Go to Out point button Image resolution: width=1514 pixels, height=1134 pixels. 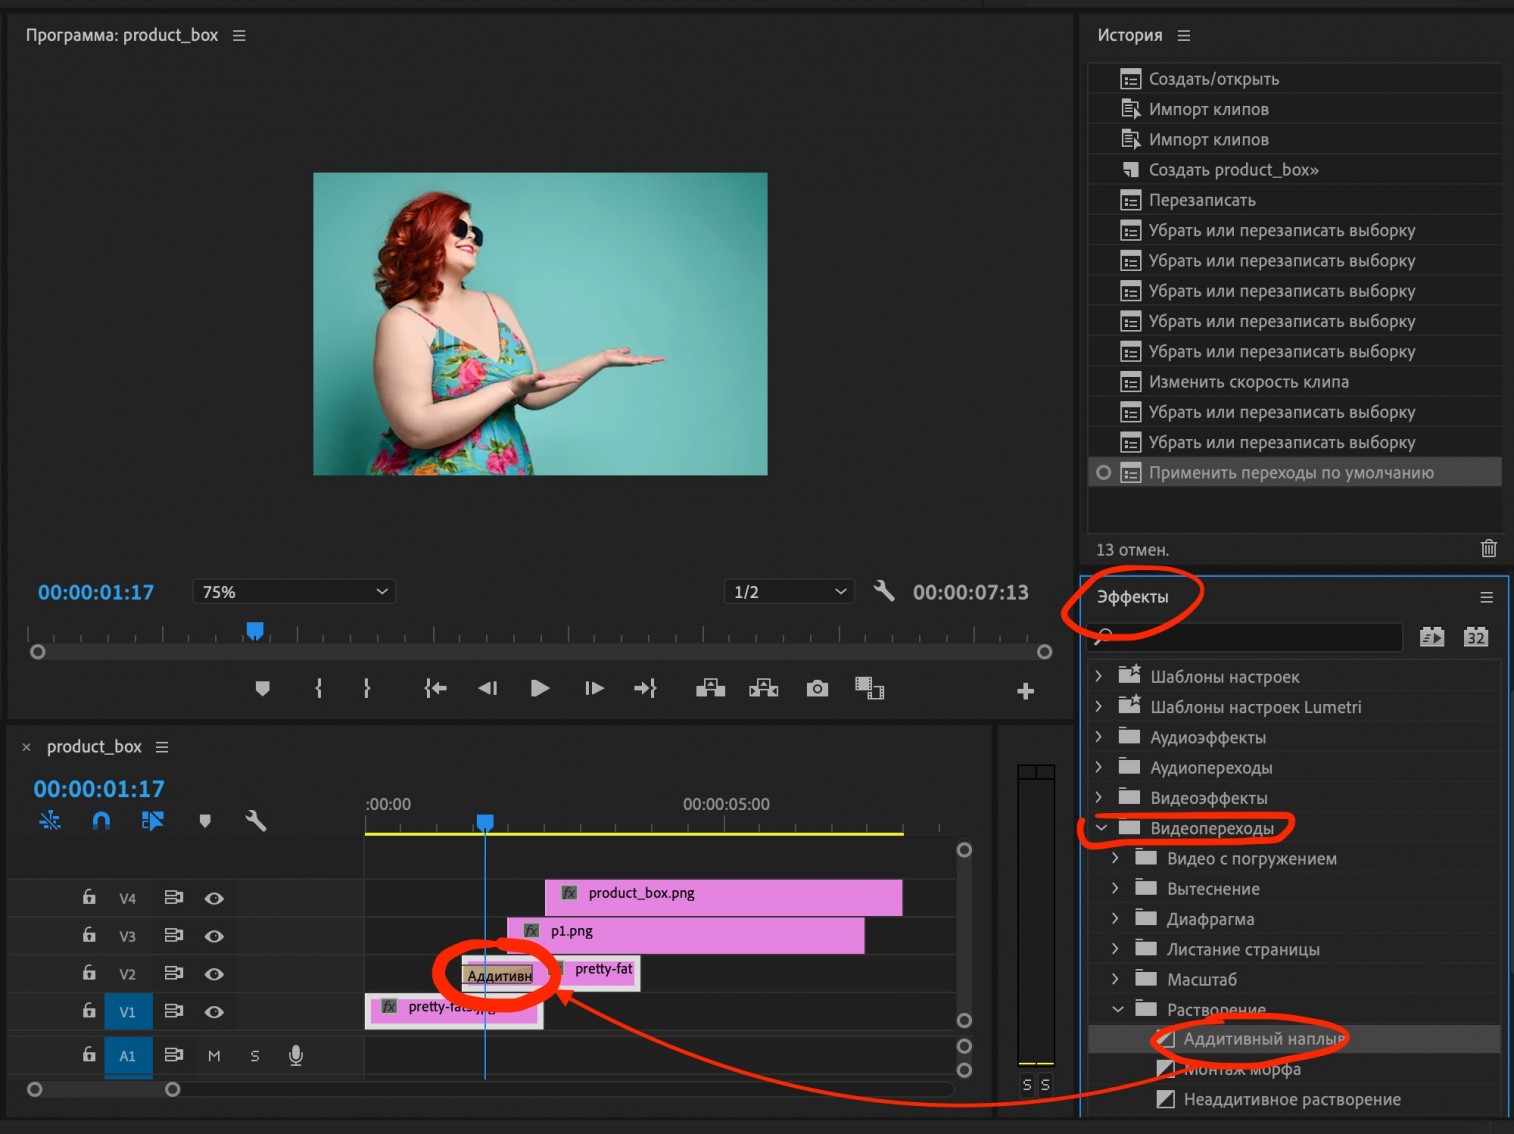coord(645,688)
